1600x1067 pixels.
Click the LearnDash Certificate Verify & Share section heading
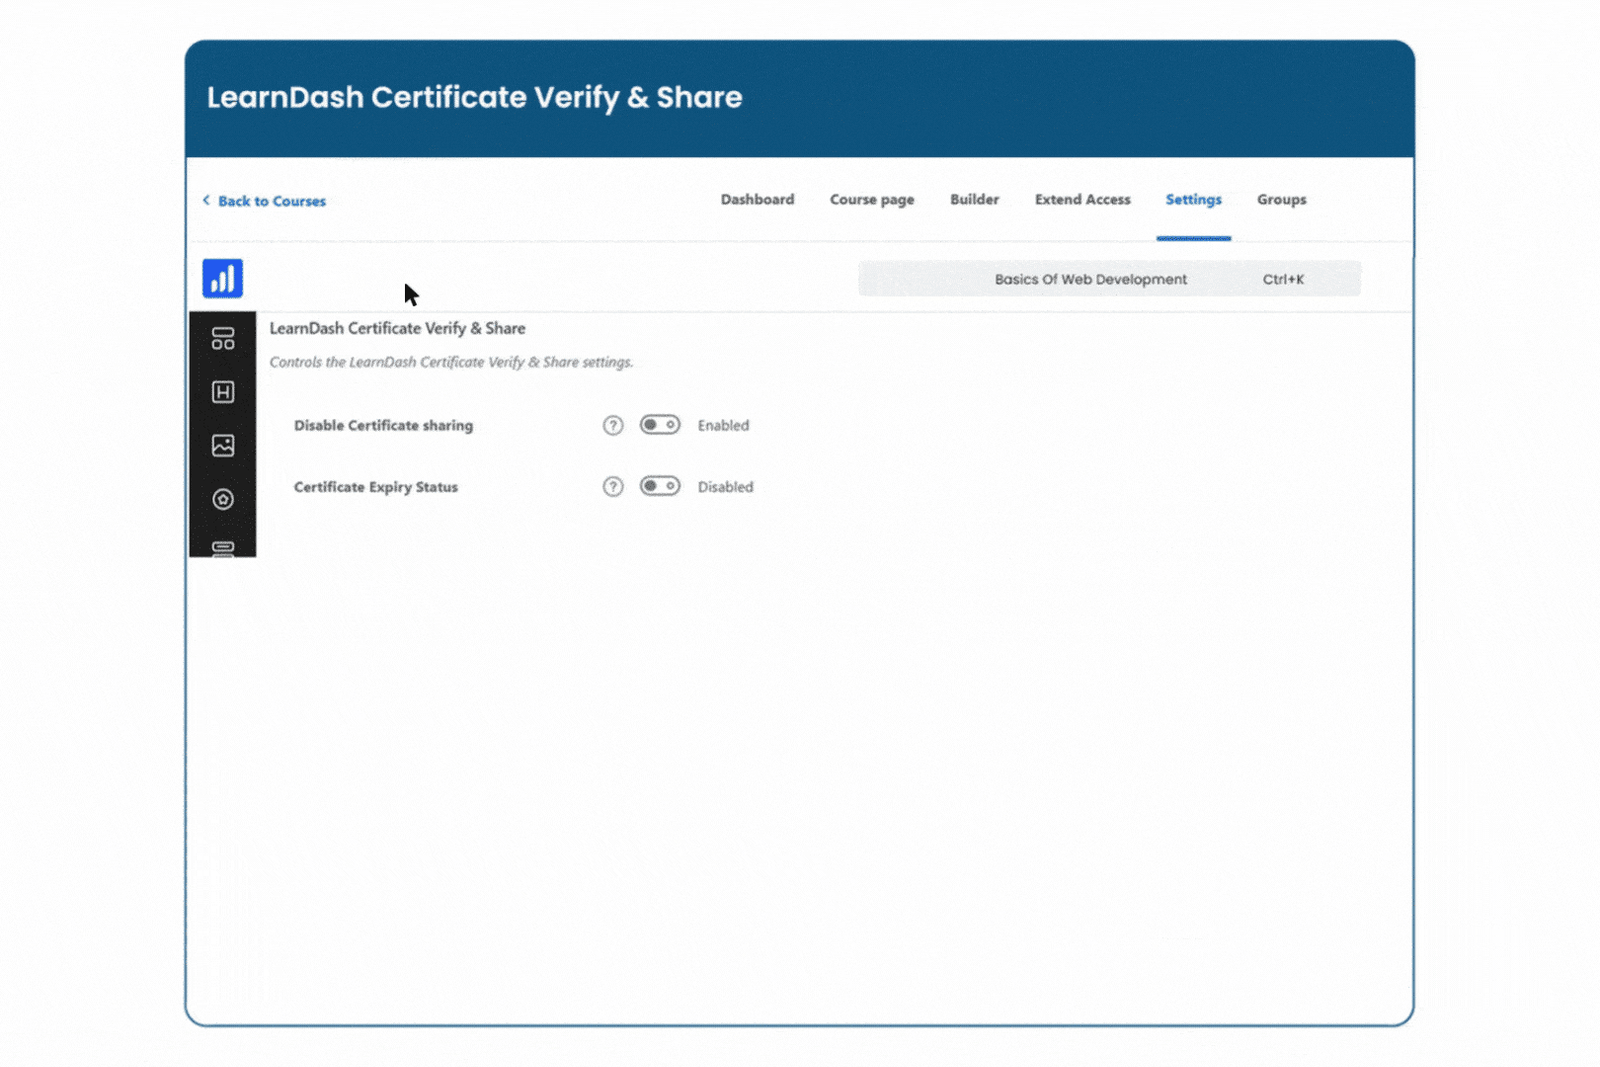(397, 328)
